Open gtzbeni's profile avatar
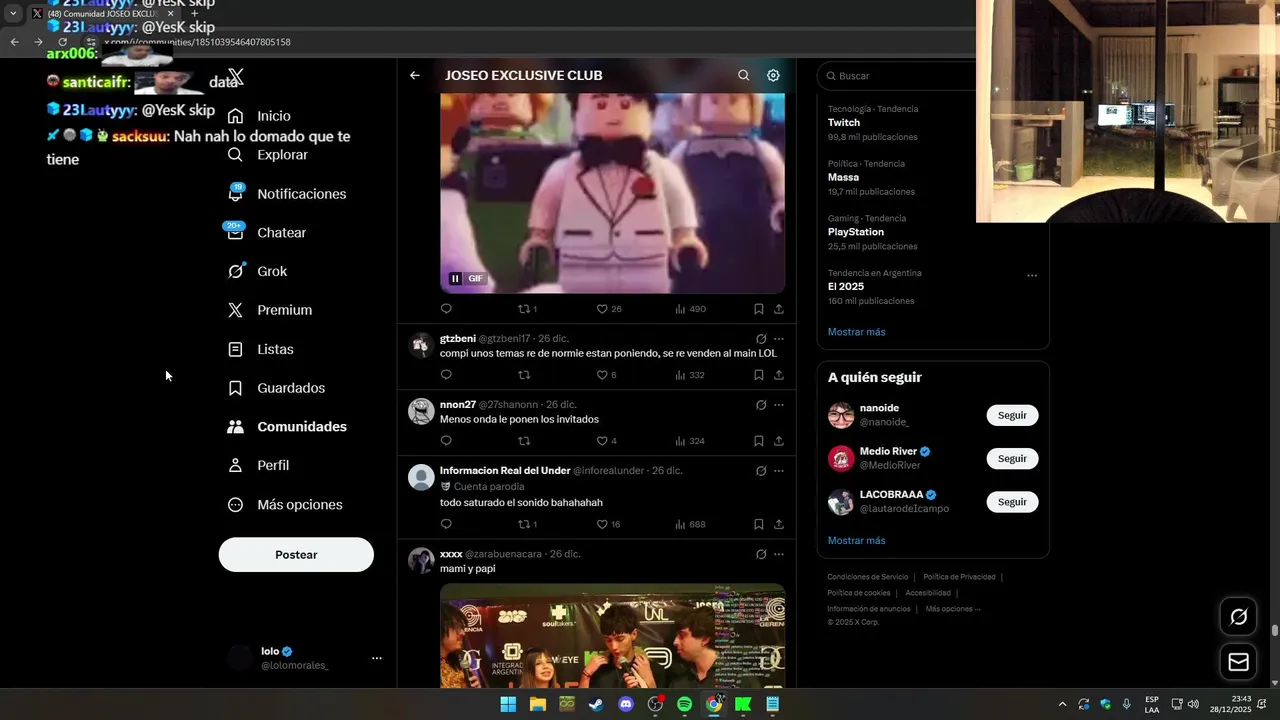The height and width of the screenshot is (720, 1280). (x=421, y=345)
